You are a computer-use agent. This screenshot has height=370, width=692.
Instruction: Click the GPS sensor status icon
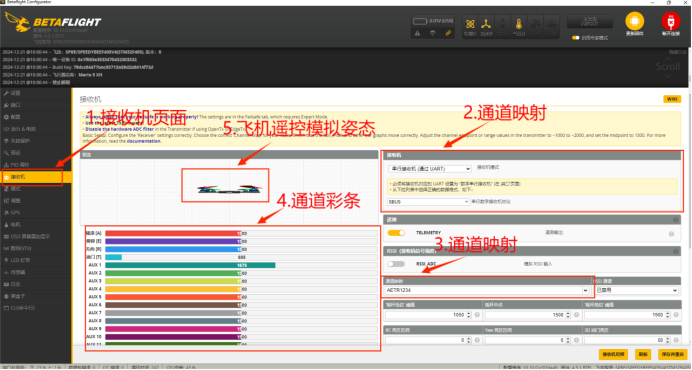point(535,26)
